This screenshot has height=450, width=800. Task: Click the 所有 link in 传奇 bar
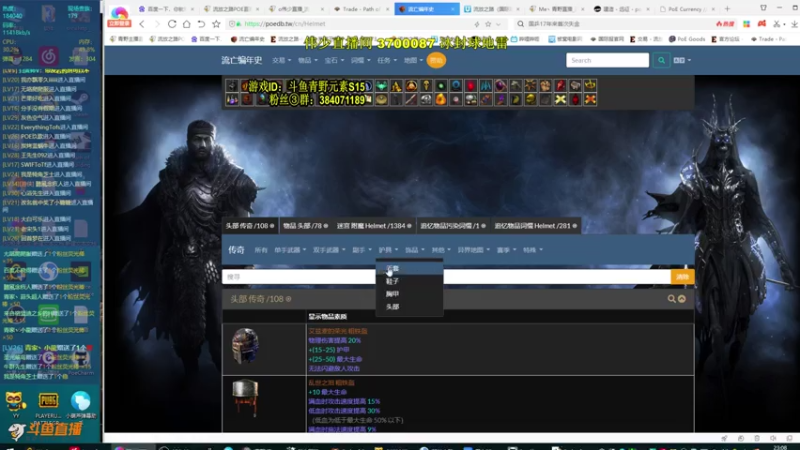point(261,250)
